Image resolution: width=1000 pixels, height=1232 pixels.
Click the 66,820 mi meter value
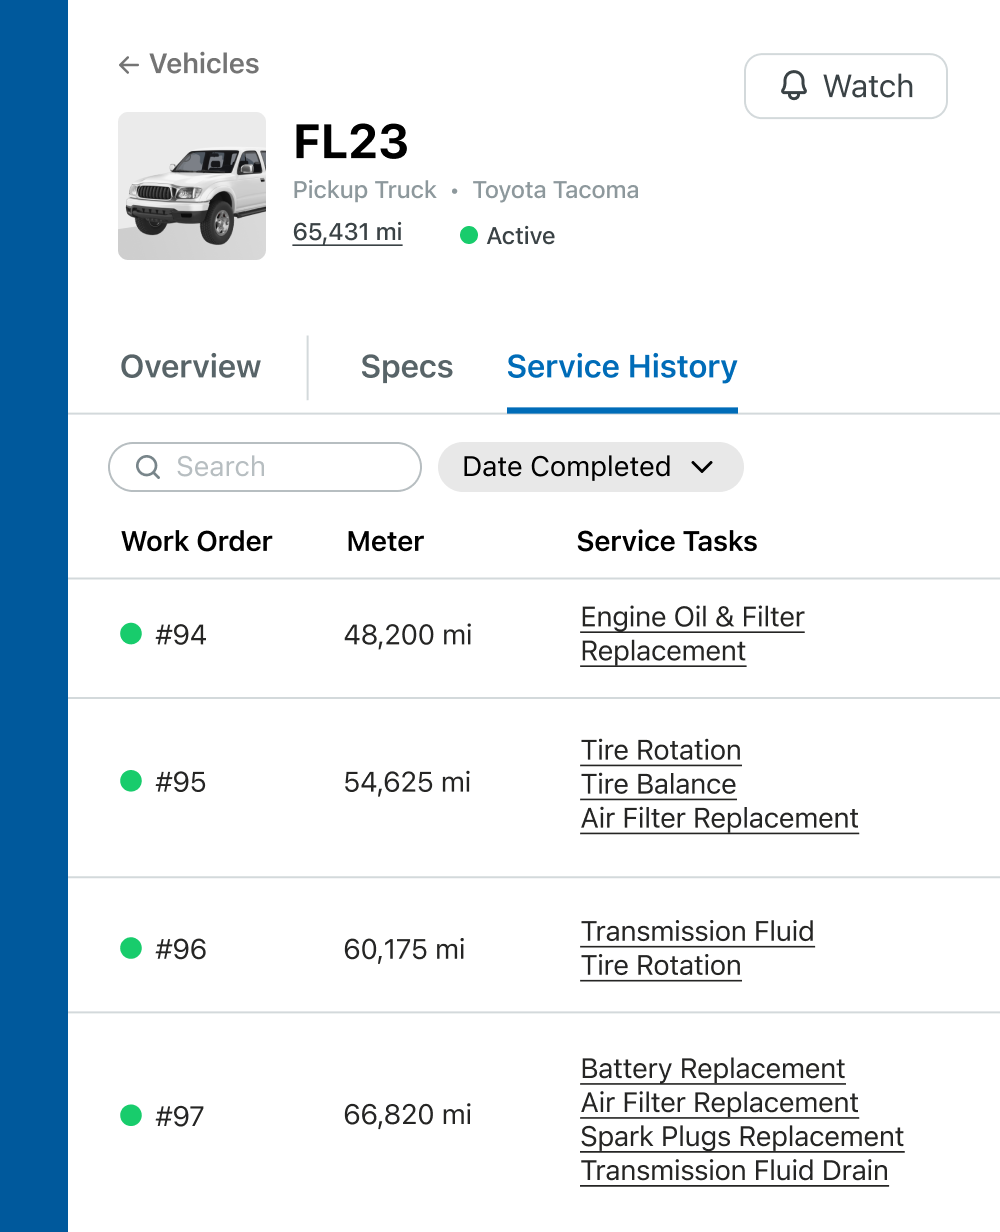408,1115
